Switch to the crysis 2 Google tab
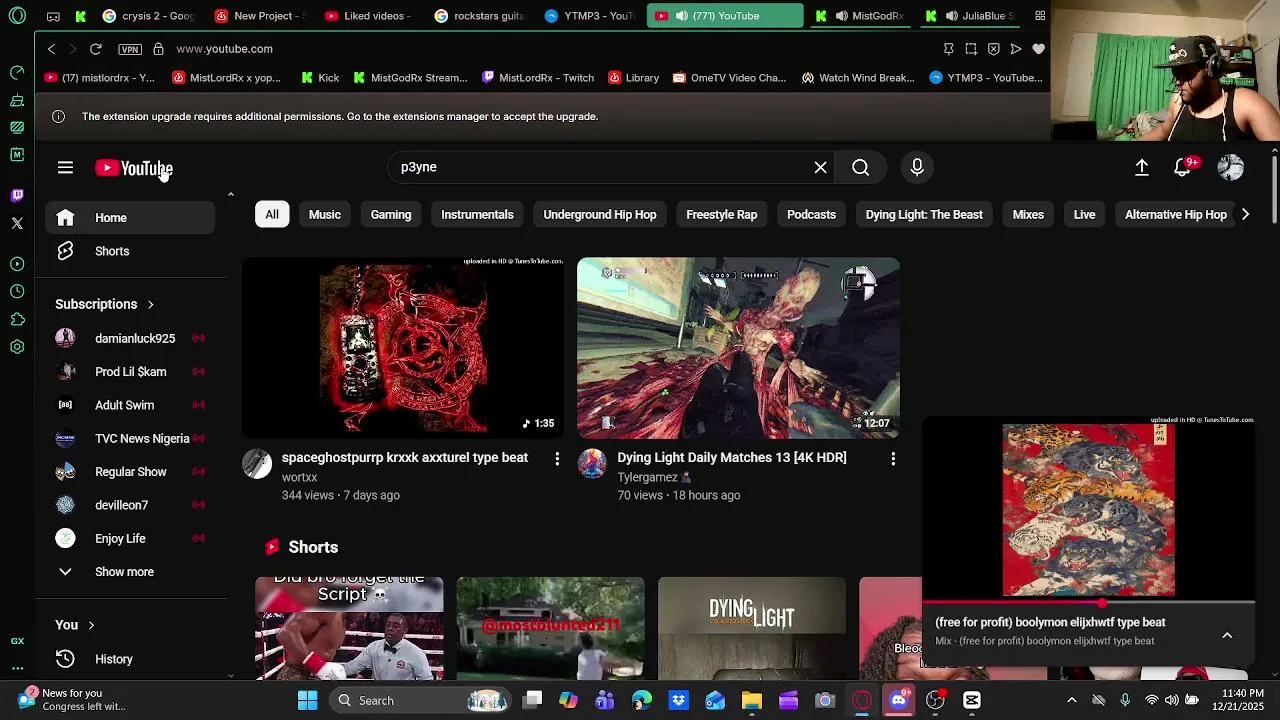Screen dimensions: 1280x720 [x=148, y=16]
